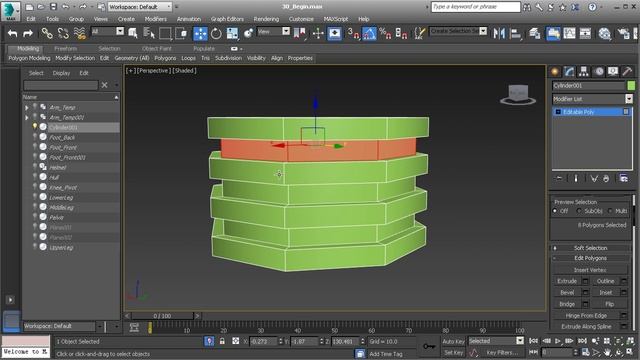Open the Graph Editors menu
The image size is (640, 360).
(x=227, y=19)
